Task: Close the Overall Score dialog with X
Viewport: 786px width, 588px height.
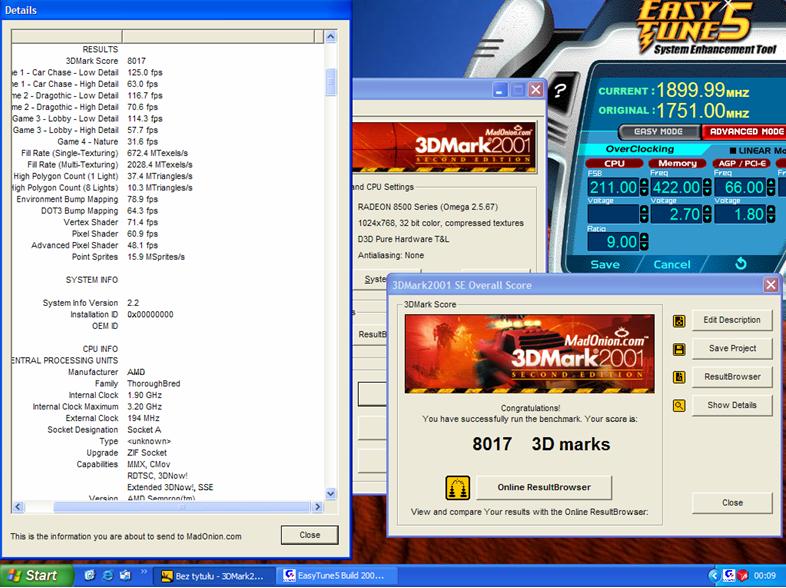Action: [770, 285]
